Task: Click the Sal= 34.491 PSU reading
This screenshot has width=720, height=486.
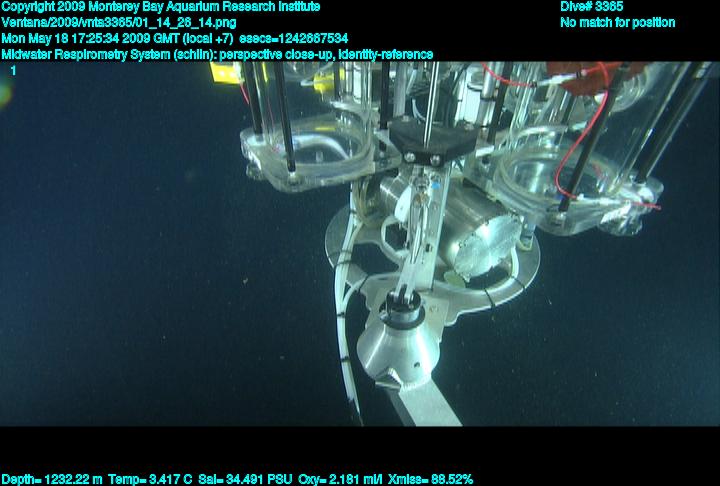Action: [x=245, y=480]
